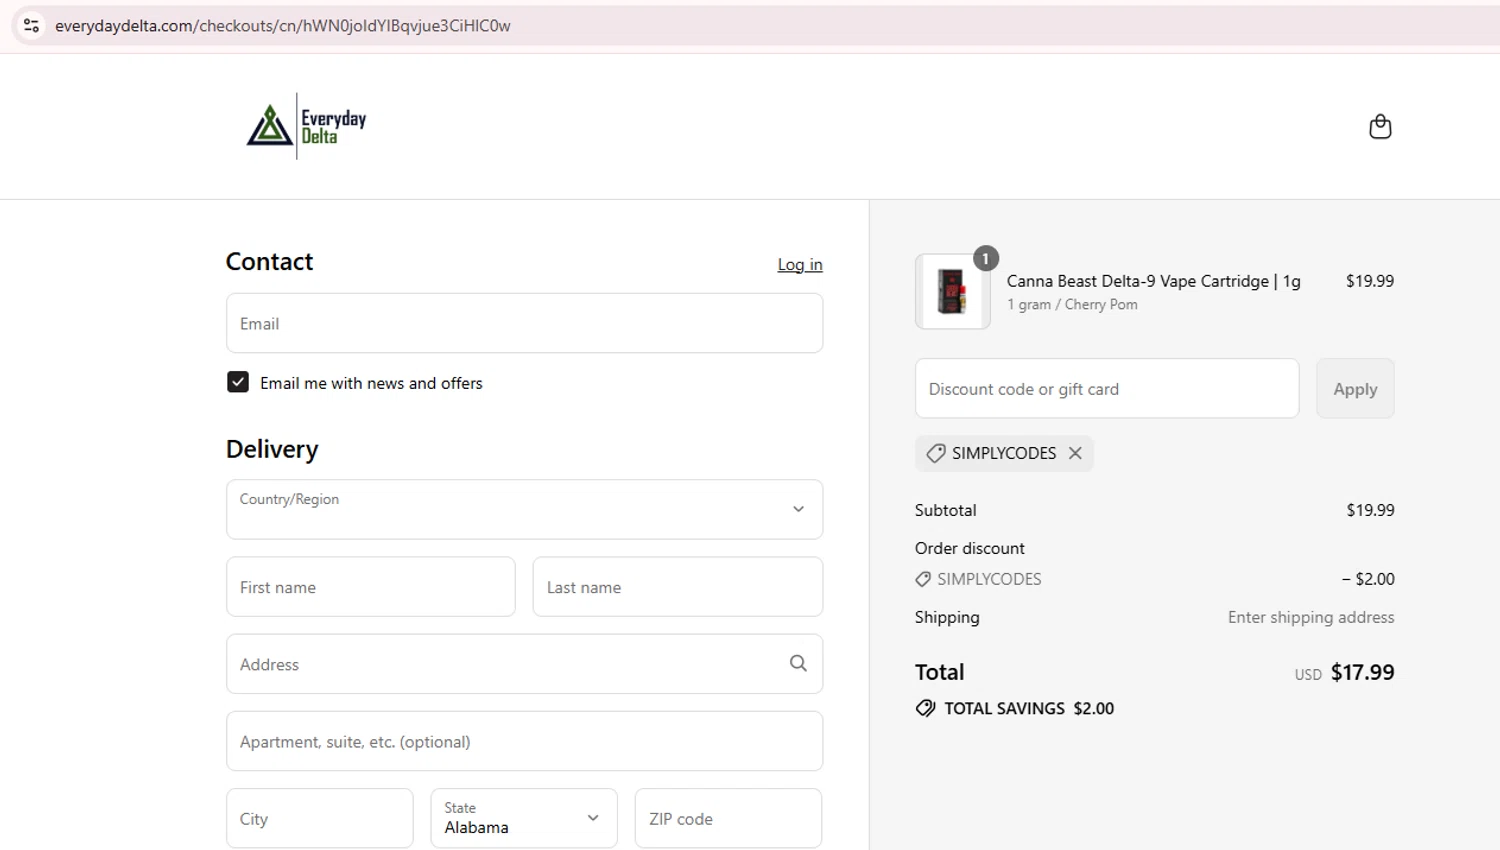Screen dimensions: 1500x850
Task: Click the search icon in Address field
Action: coord(798,663)
